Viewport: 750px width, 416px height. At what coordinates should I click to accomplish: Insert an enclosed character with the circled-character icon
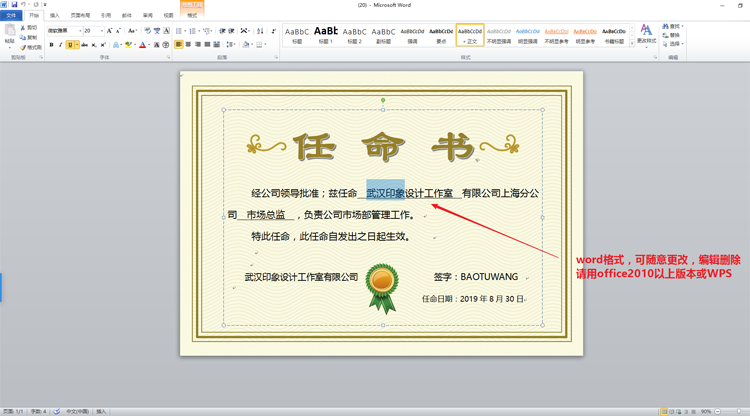click(x=166, y=45)
